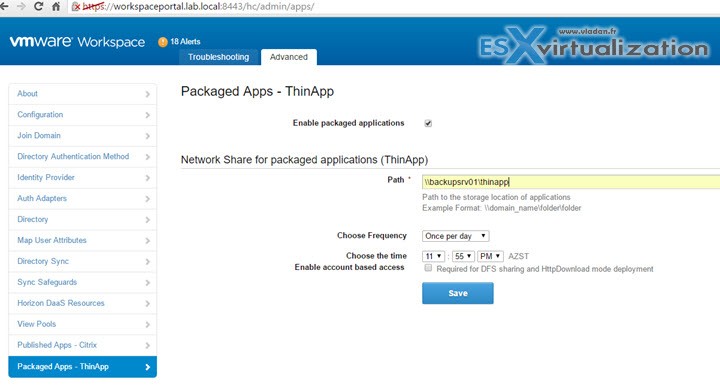Click the chevron in the Packaged Apps - ThinApp row

point(147,367)
